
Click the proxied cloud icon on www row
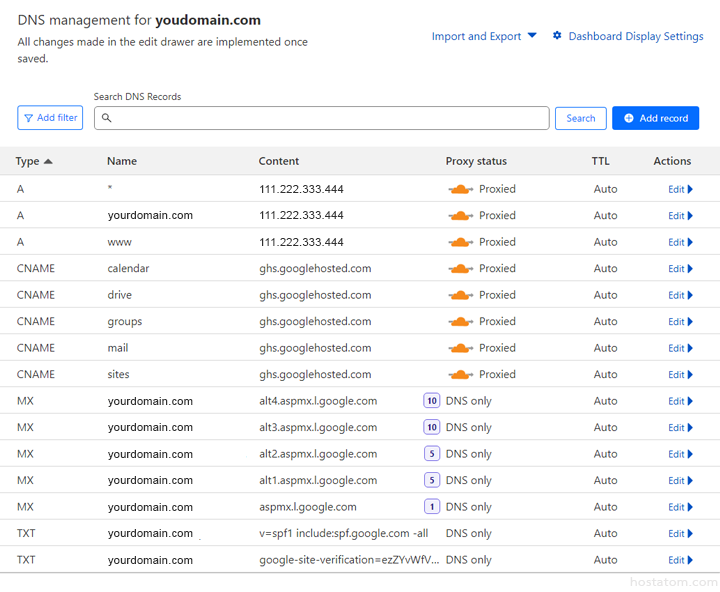(460, 242)
